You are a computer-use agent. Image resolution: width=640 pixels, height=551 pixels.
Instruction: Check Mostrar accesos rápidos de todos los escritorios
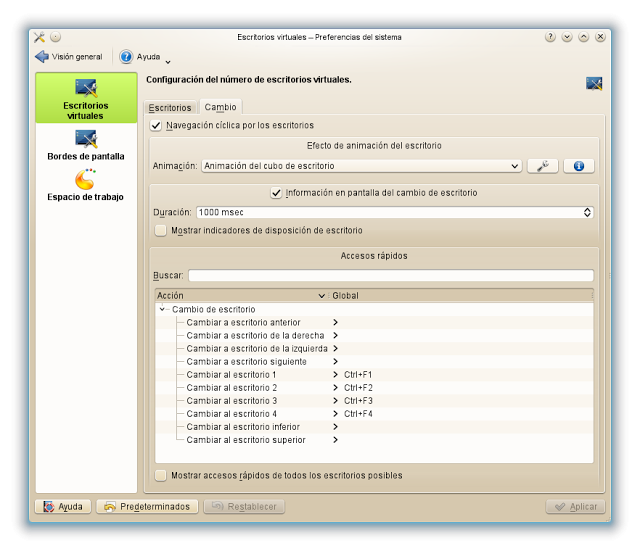pyautogui.click(x=161, y=475)
